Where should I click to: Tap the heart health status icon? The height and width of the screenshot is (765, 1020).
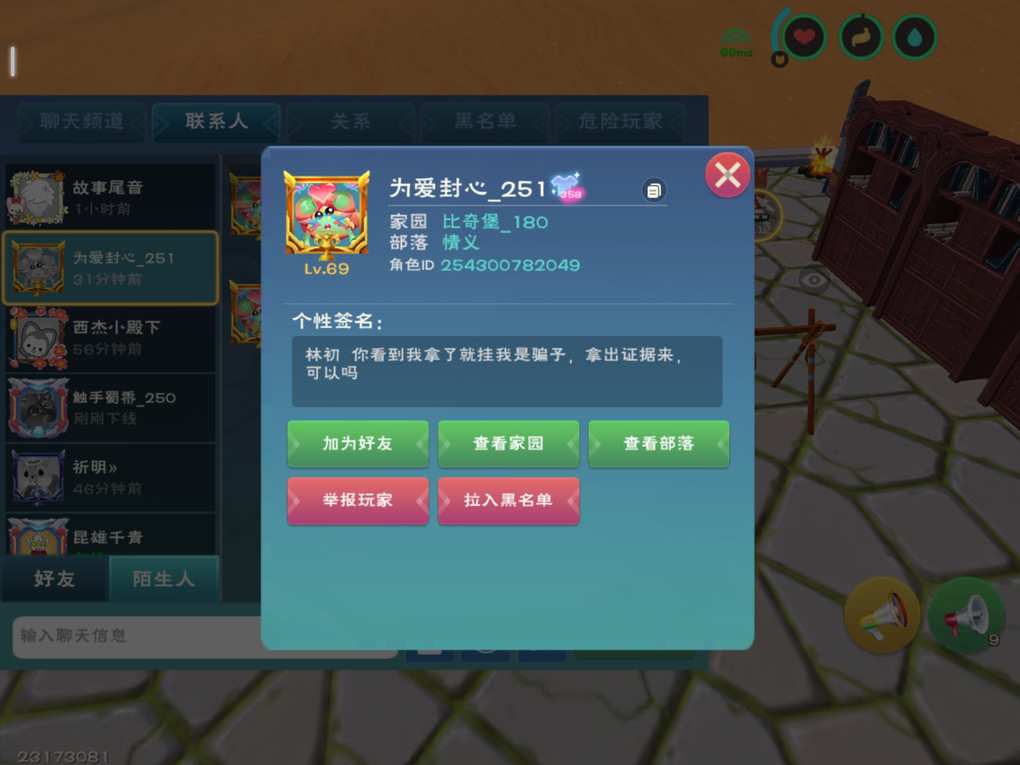click(805, 37)
